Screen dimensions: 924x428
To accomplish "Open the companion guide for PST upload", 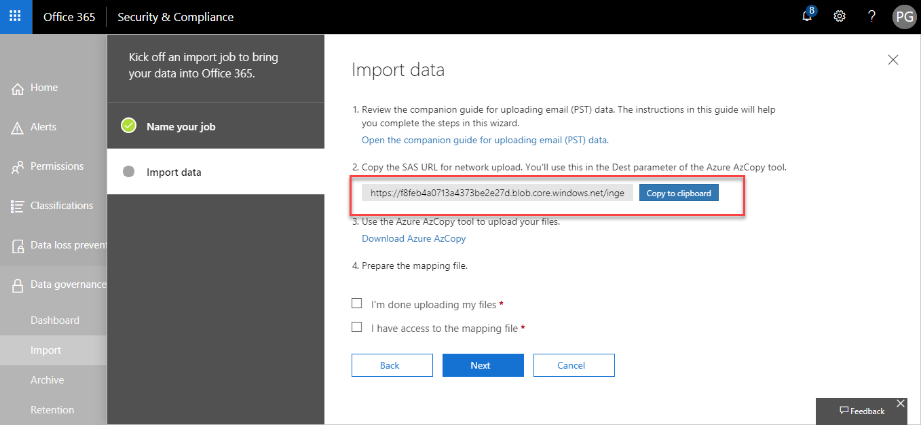I will 485,140.
